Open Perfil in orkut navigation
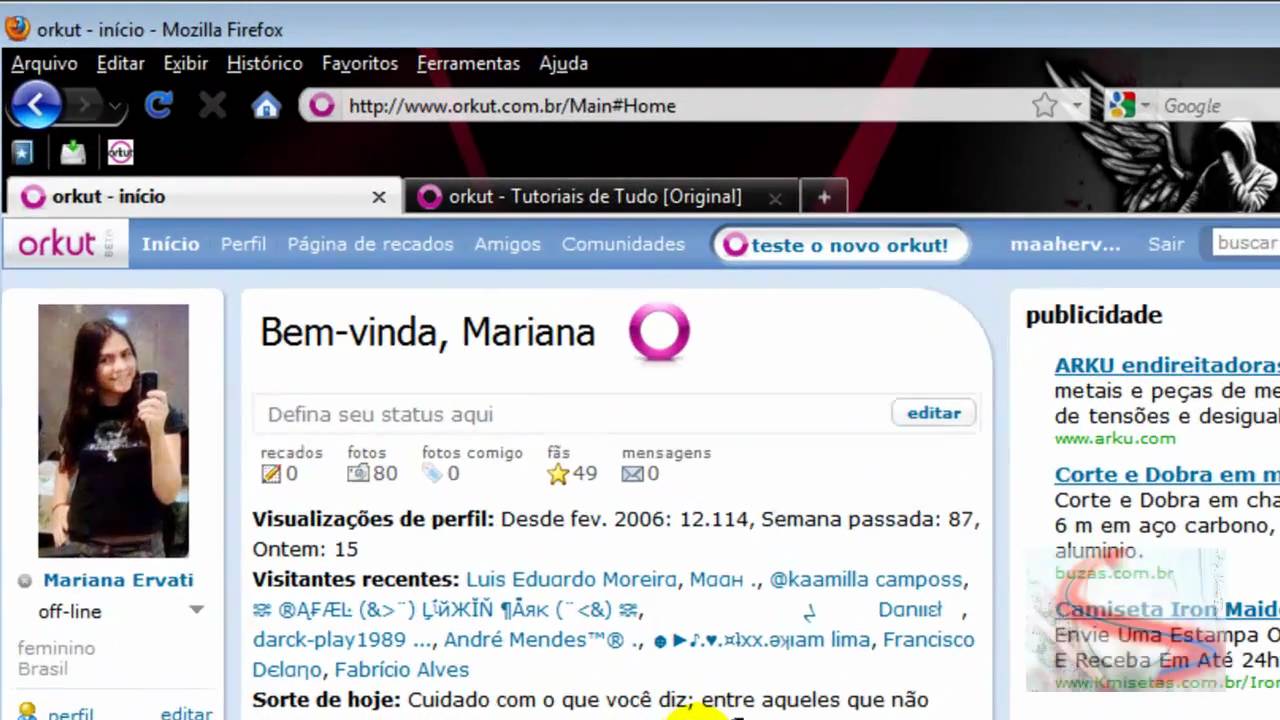 click(243, 244)
